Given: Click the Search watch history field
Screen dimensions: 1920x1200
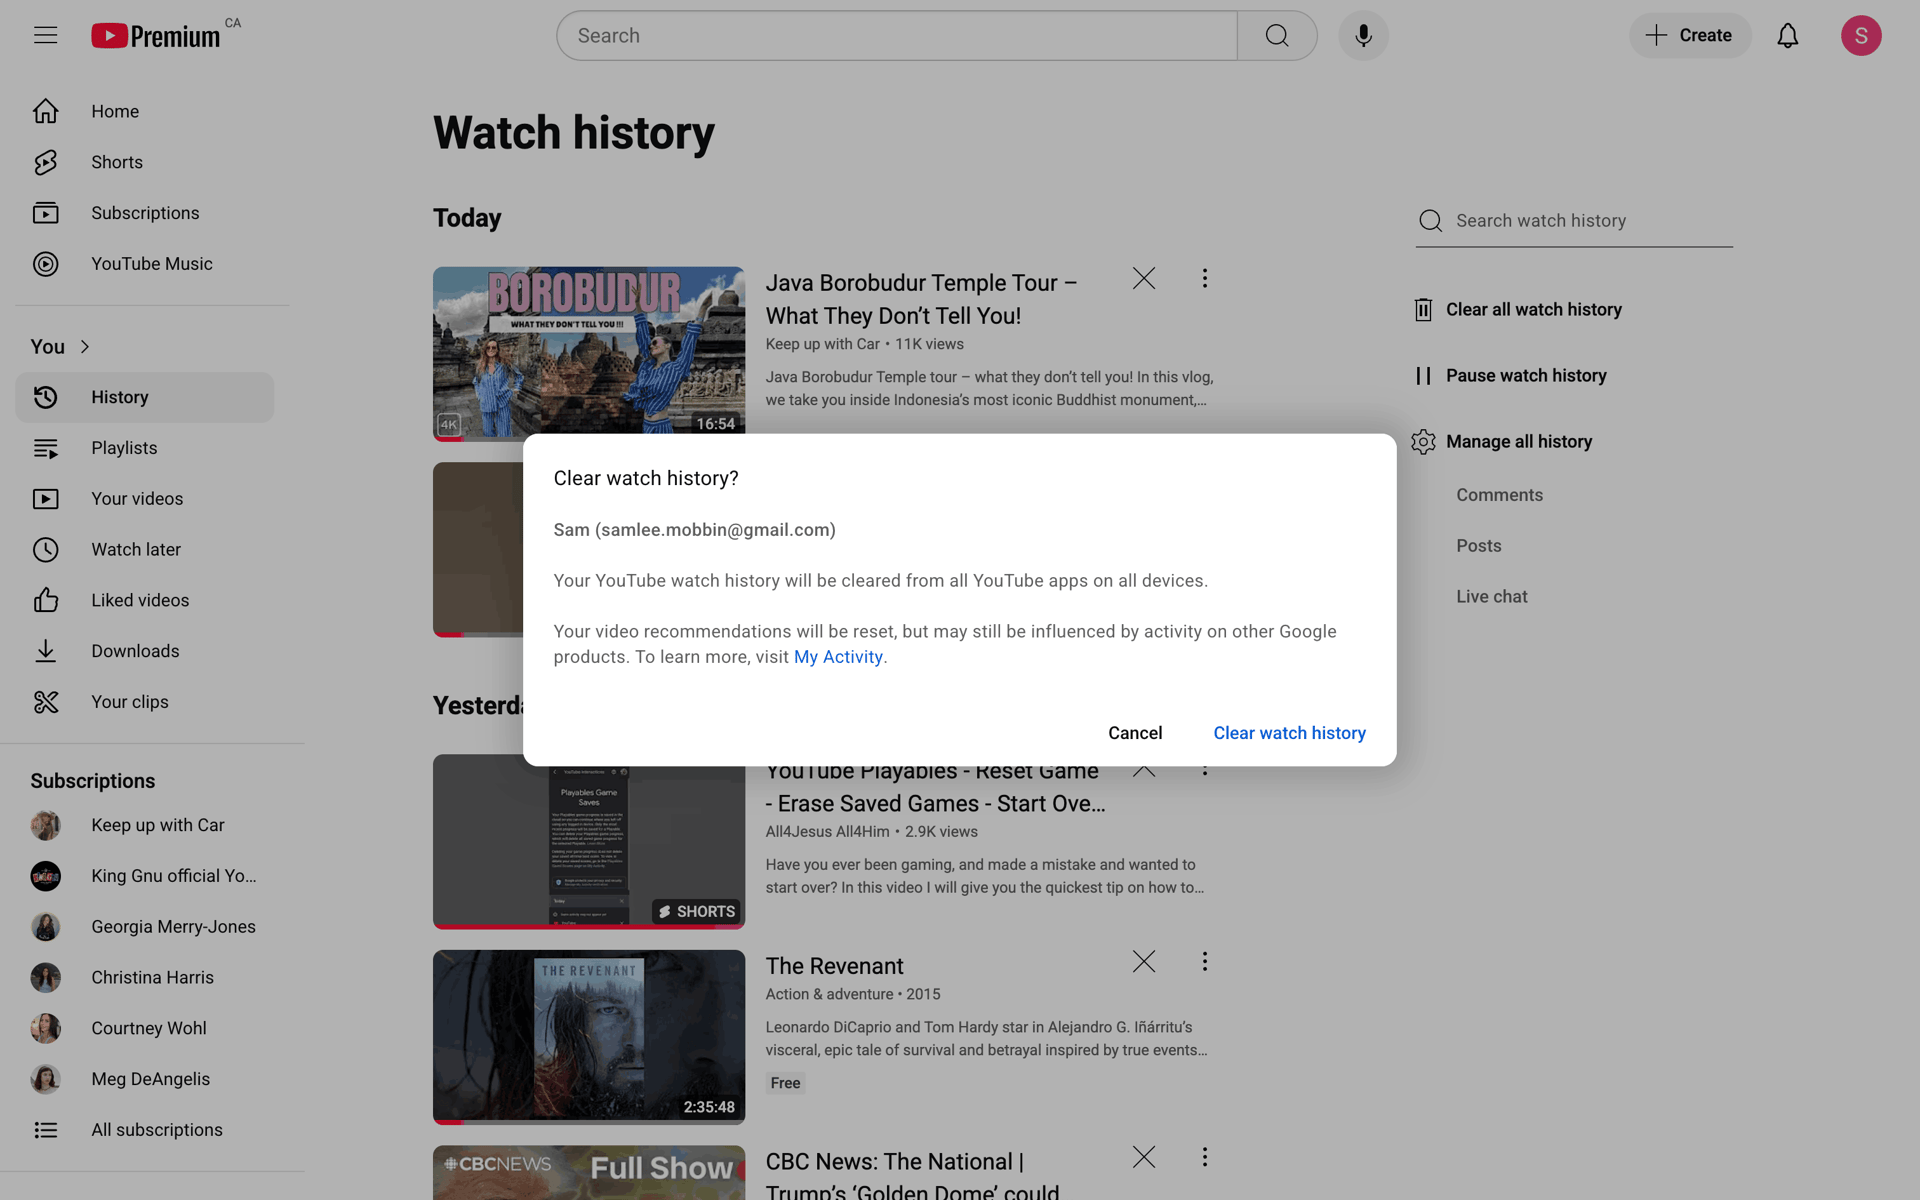Looking at the screenshot, I should [1574, 221].
